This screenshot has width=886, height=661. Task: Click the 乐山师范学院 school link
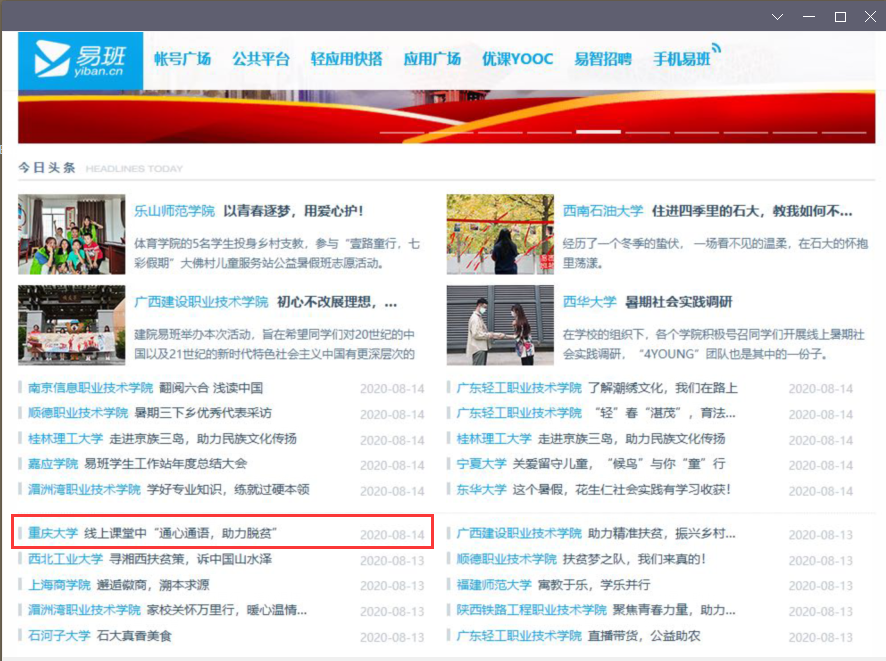click(175, 211)
